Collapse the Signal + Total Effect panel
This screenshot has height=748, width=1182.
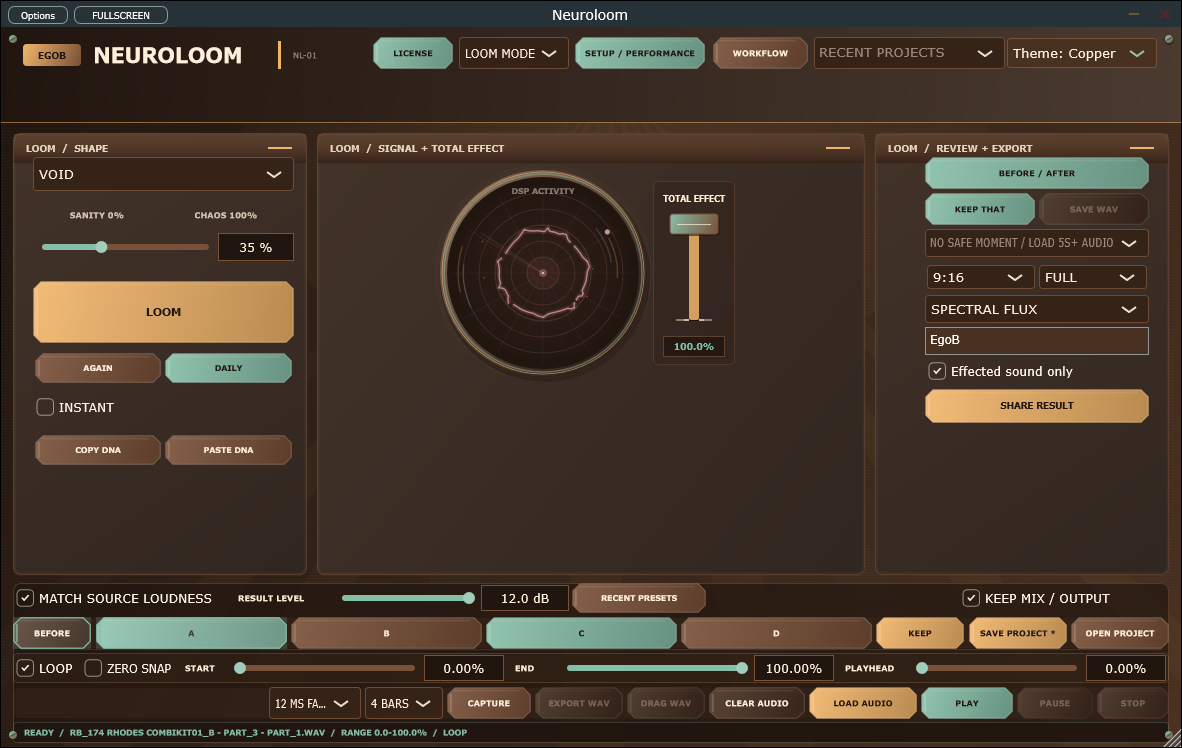coord(838,148)
